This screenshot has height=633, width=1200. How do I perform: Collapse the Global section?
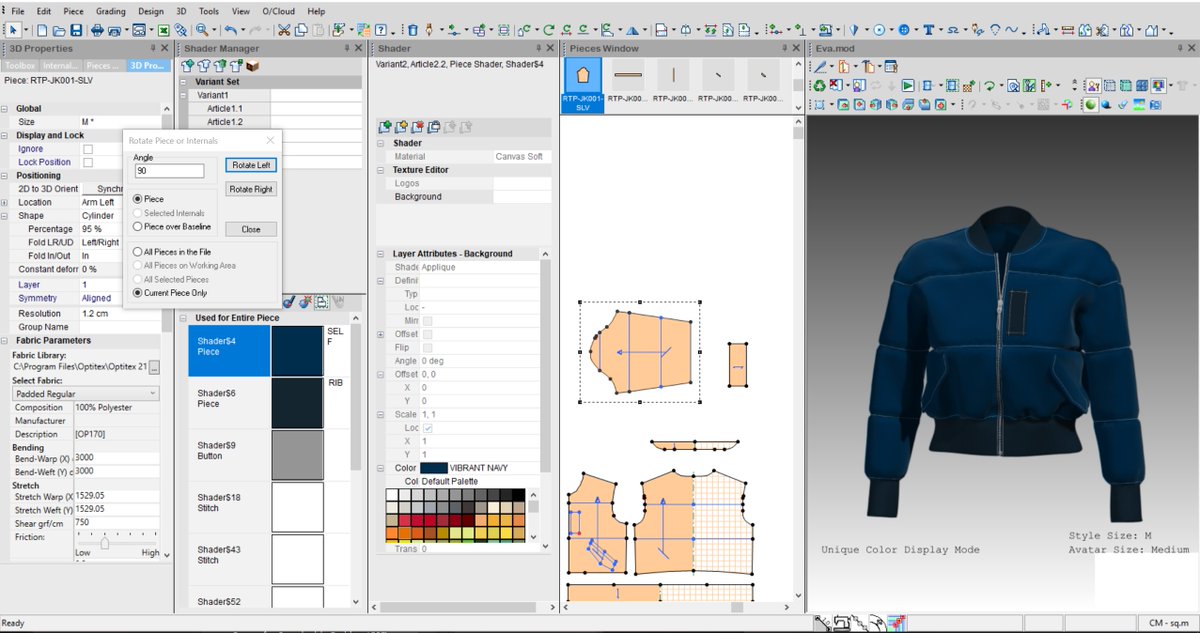(4, 108)
